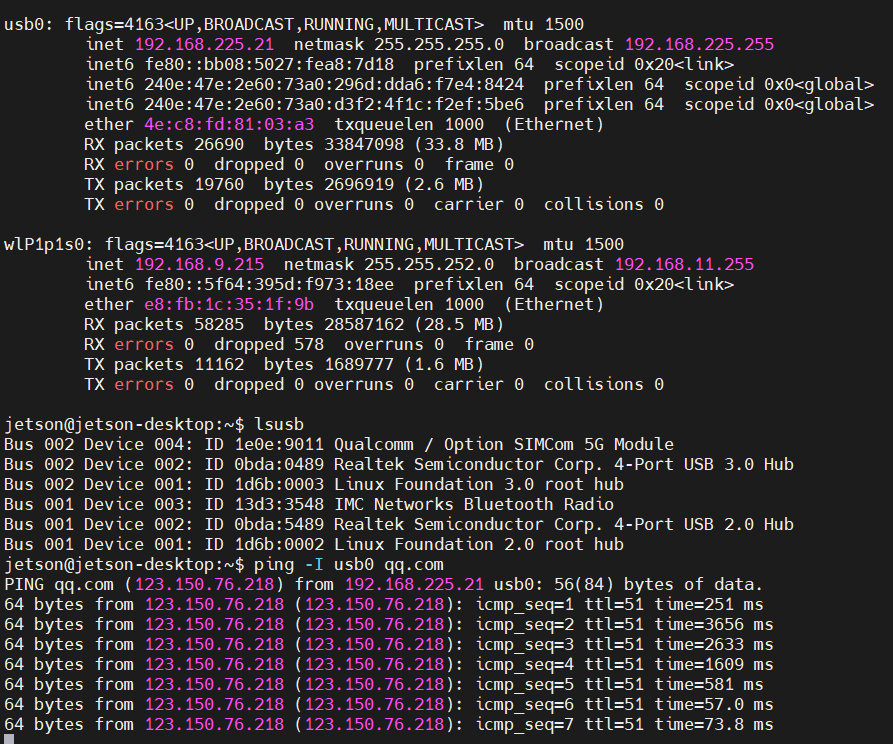
Task: Click the IMC Networks Bluetooth Radio line
Action: point(309,504)
